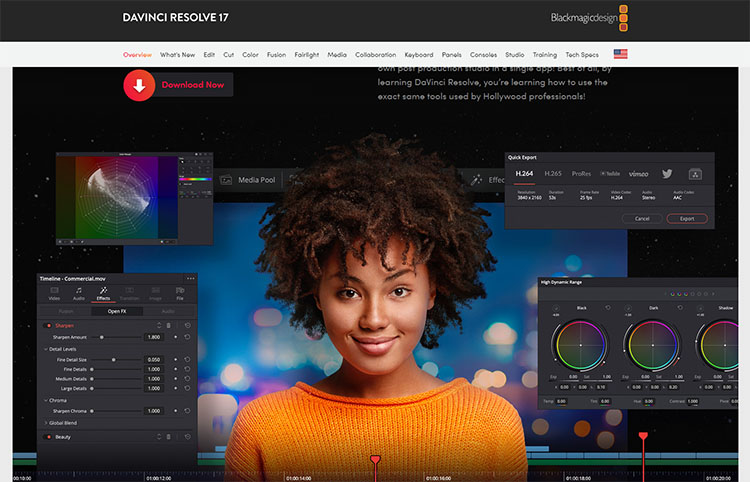
Task: Switch to the Open FX sub-tab
Action: point(117,311)
